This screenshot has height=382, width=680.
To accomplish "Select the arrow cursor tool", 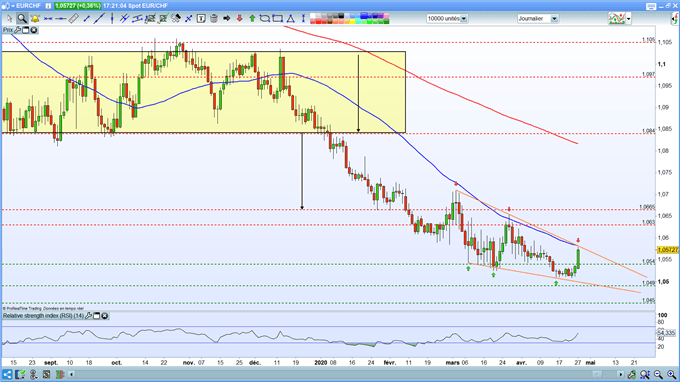I will pyautogui.click(x=10, y=19).
